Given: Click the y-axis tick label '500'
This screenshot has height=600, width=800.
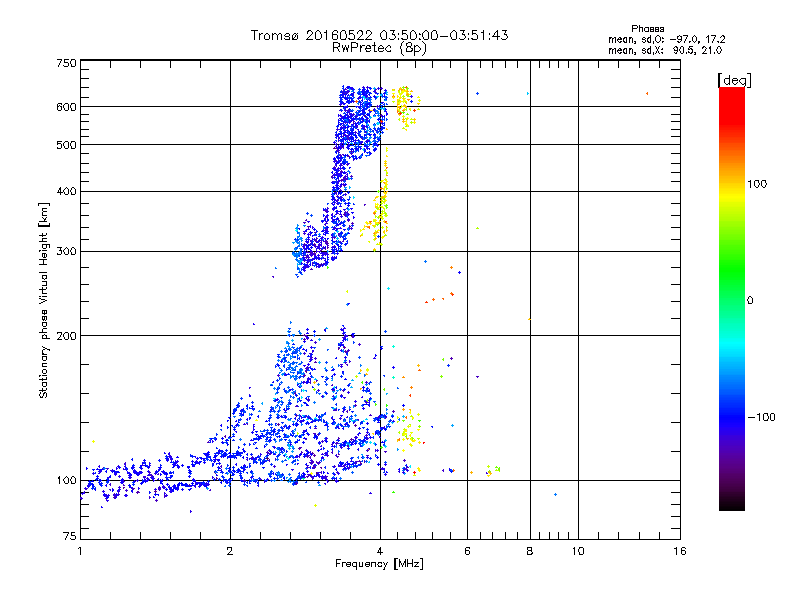Looking at the screenshot, I should coord(66,145).
